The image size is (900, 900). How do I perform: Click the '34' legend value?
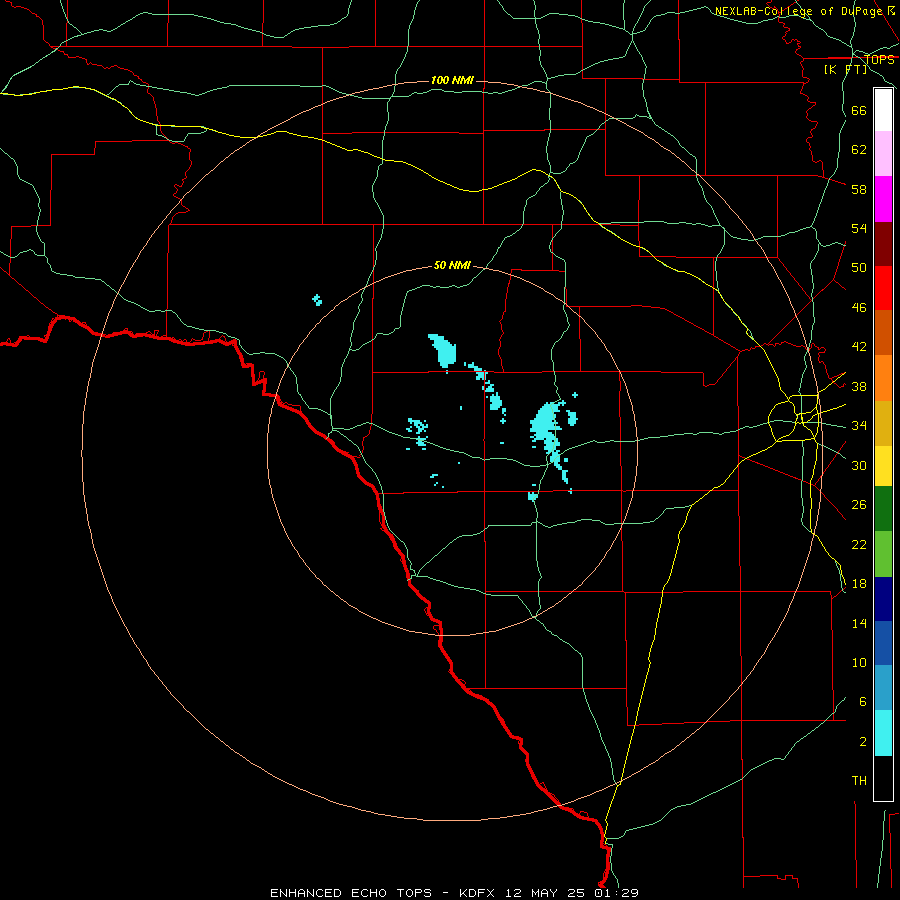(859, 425)
